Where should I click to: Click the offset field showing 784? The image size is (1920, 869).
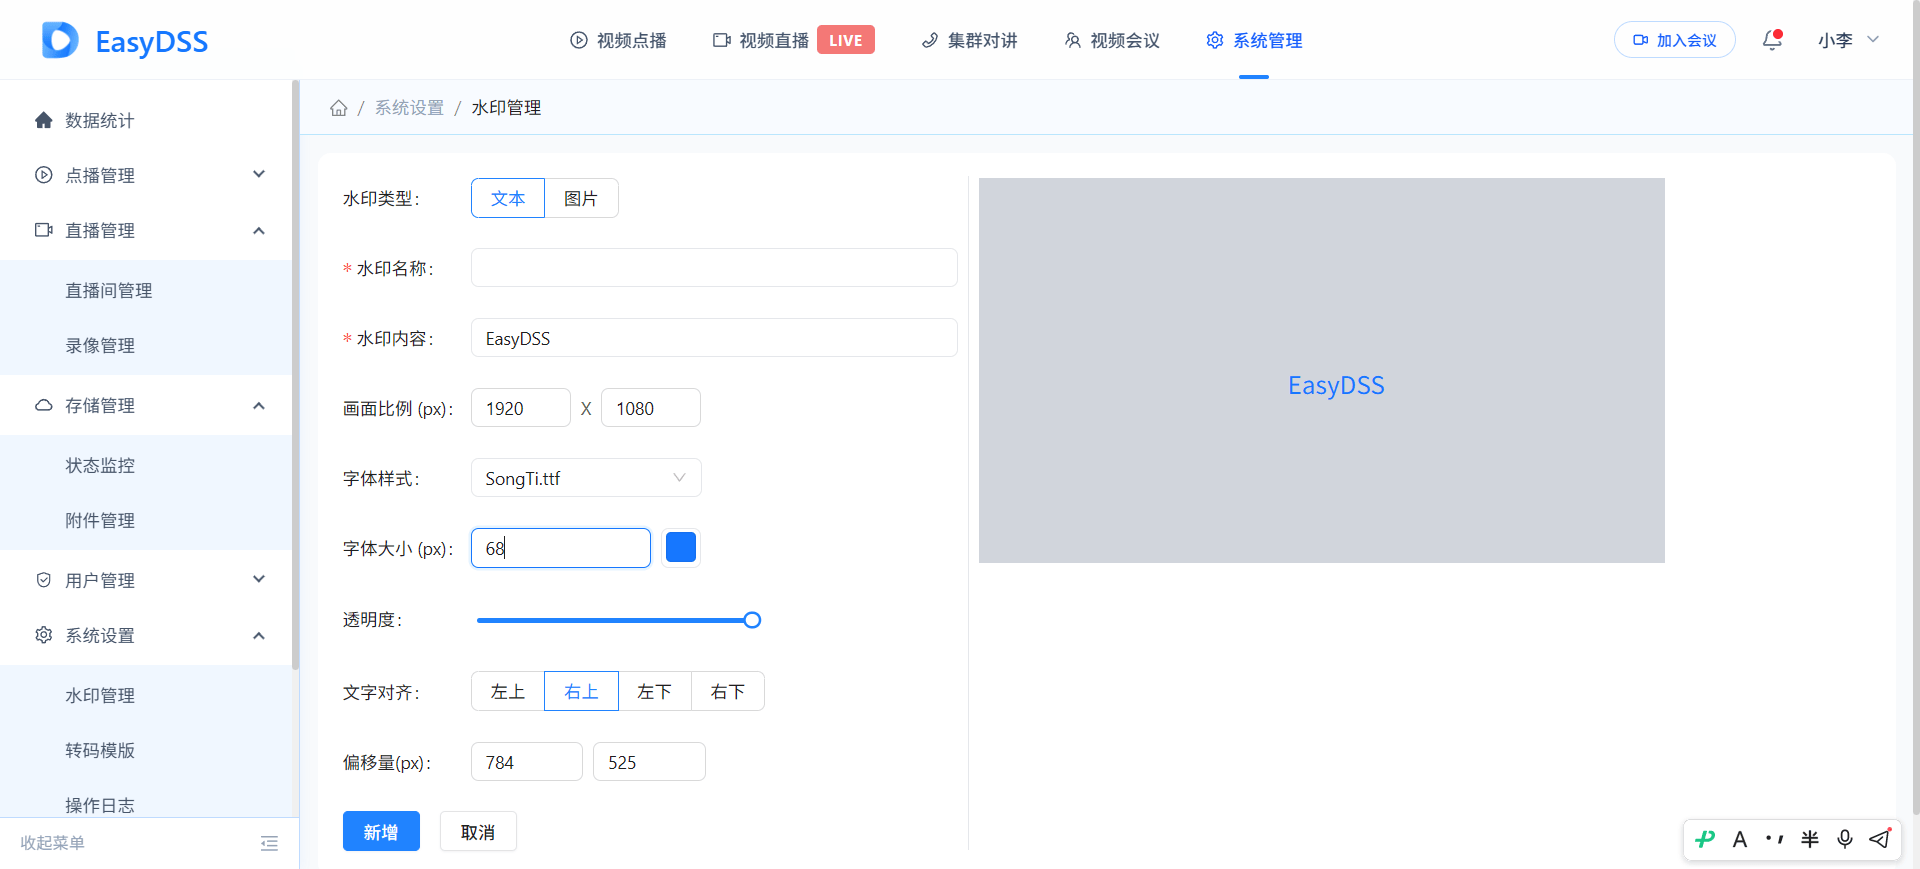pyautogui.click(x=527, y=762)
